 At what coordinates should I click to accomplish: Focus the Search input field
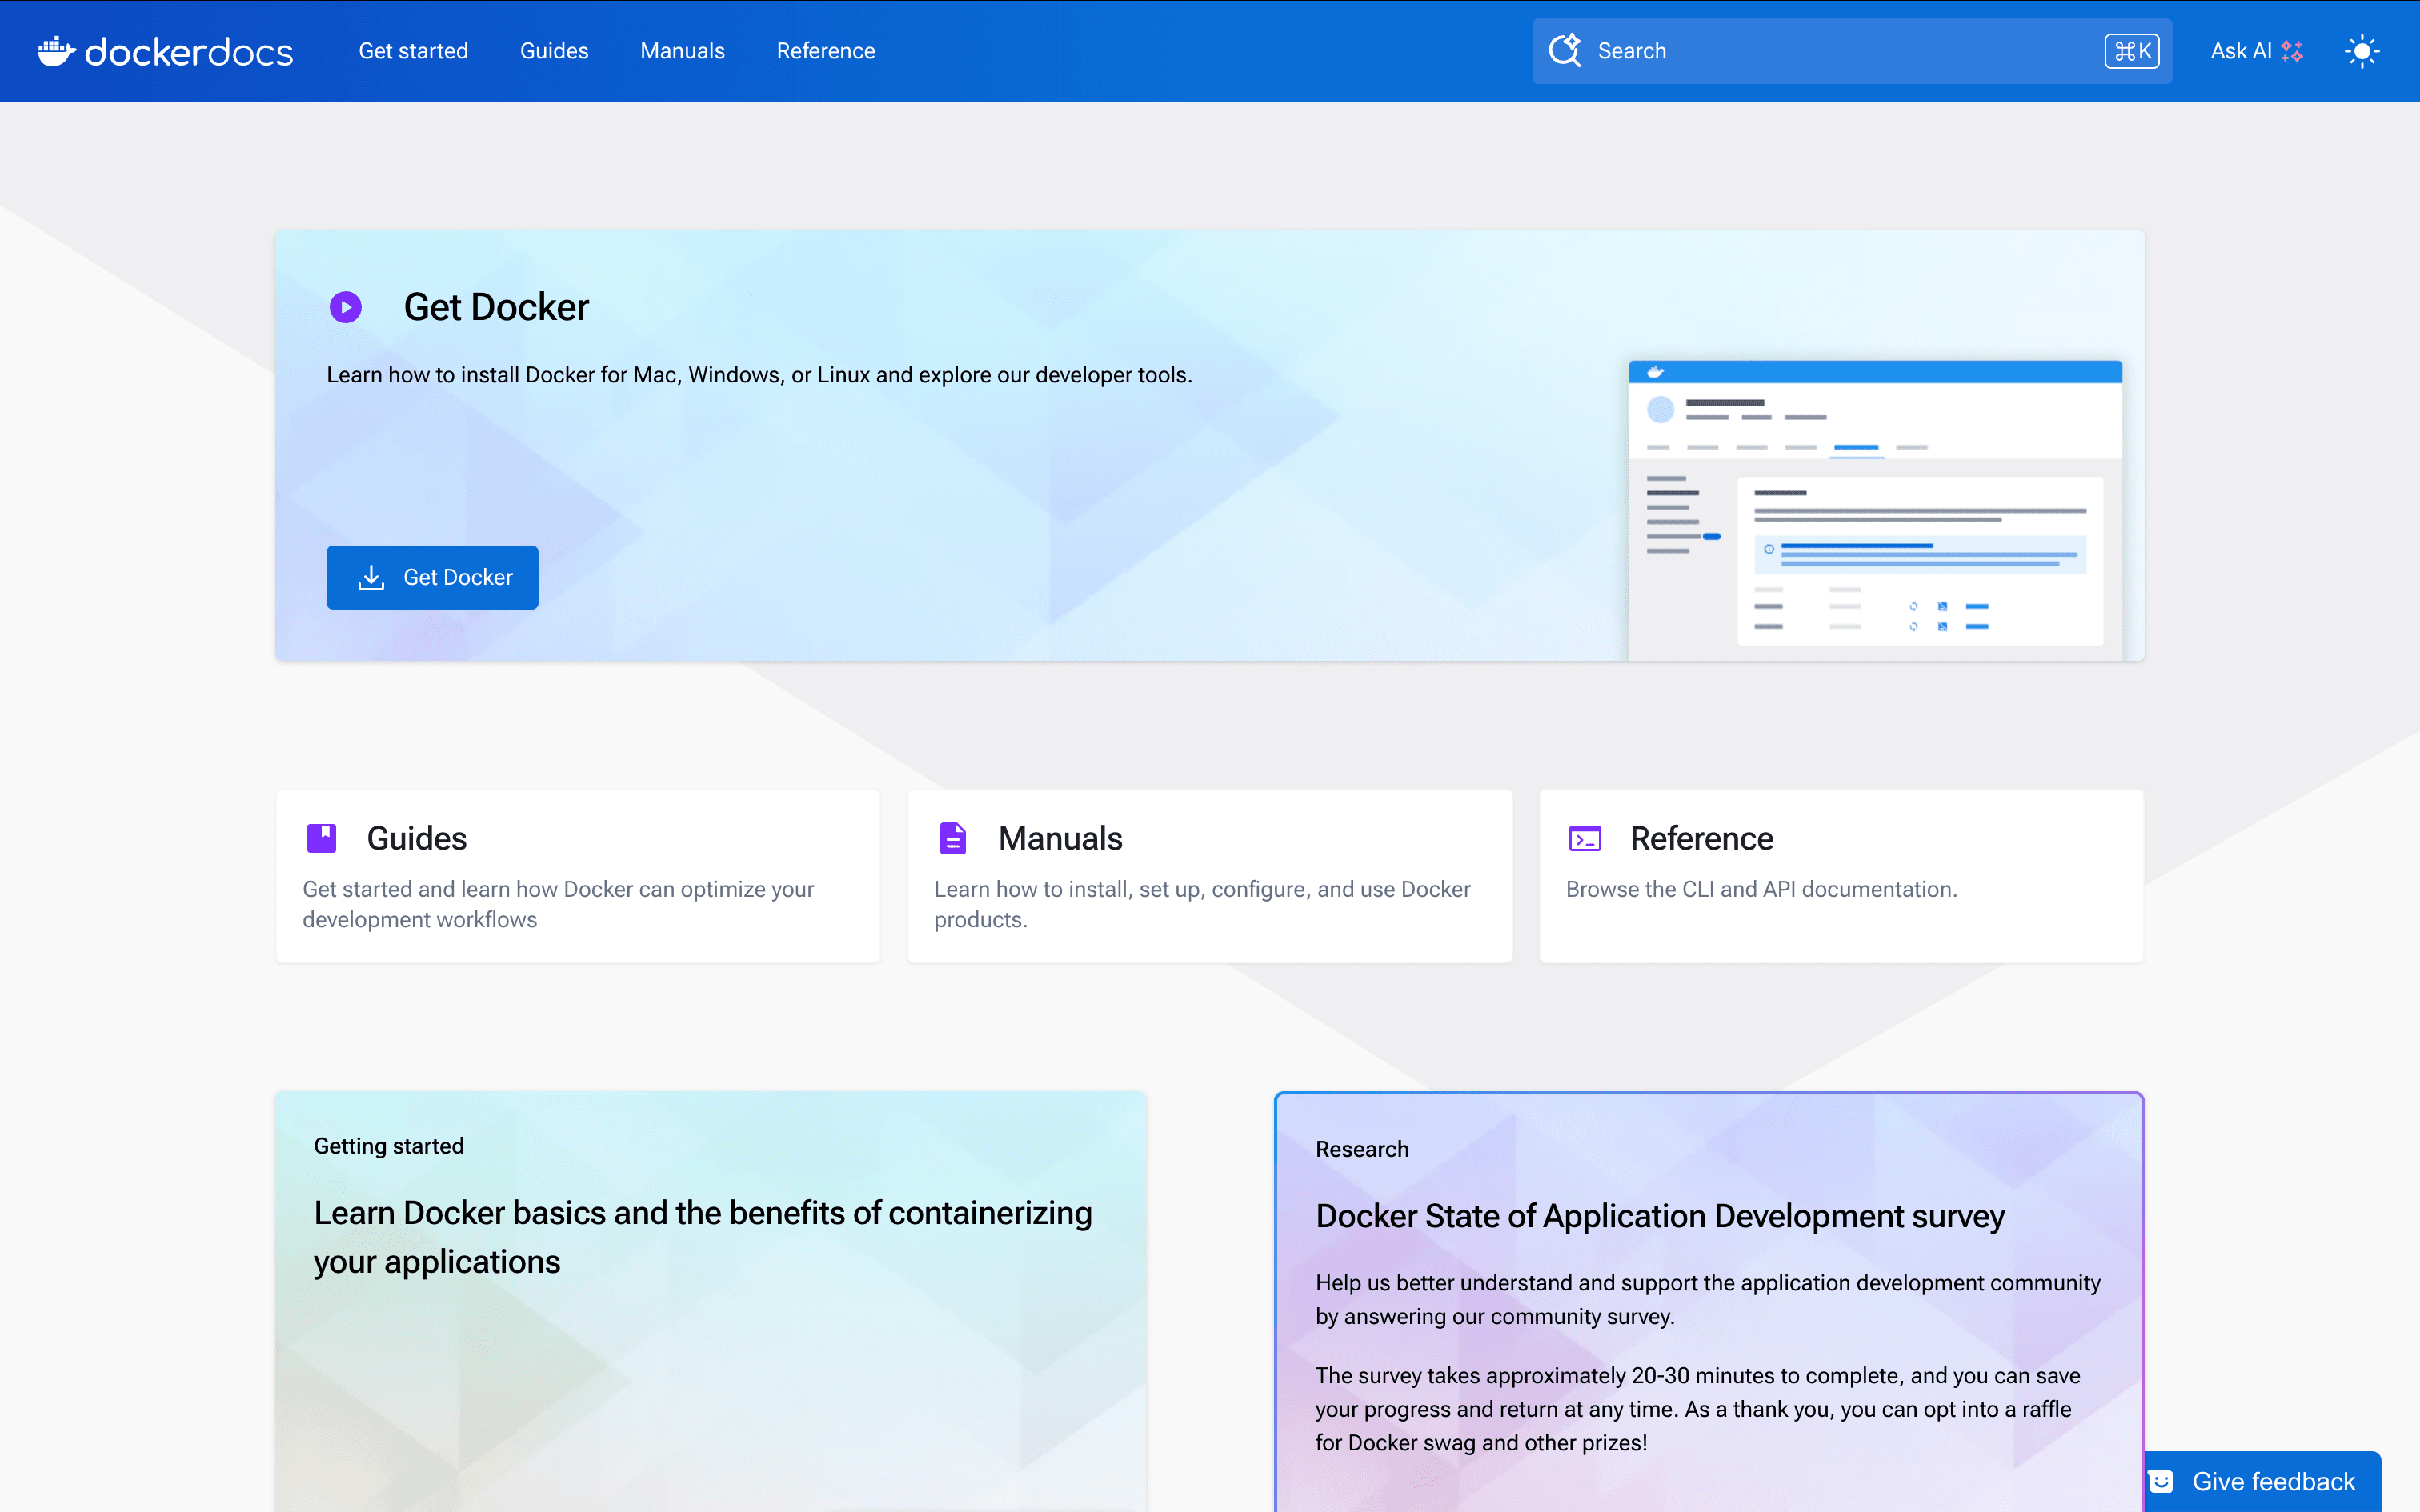(x=1851, y=51)
